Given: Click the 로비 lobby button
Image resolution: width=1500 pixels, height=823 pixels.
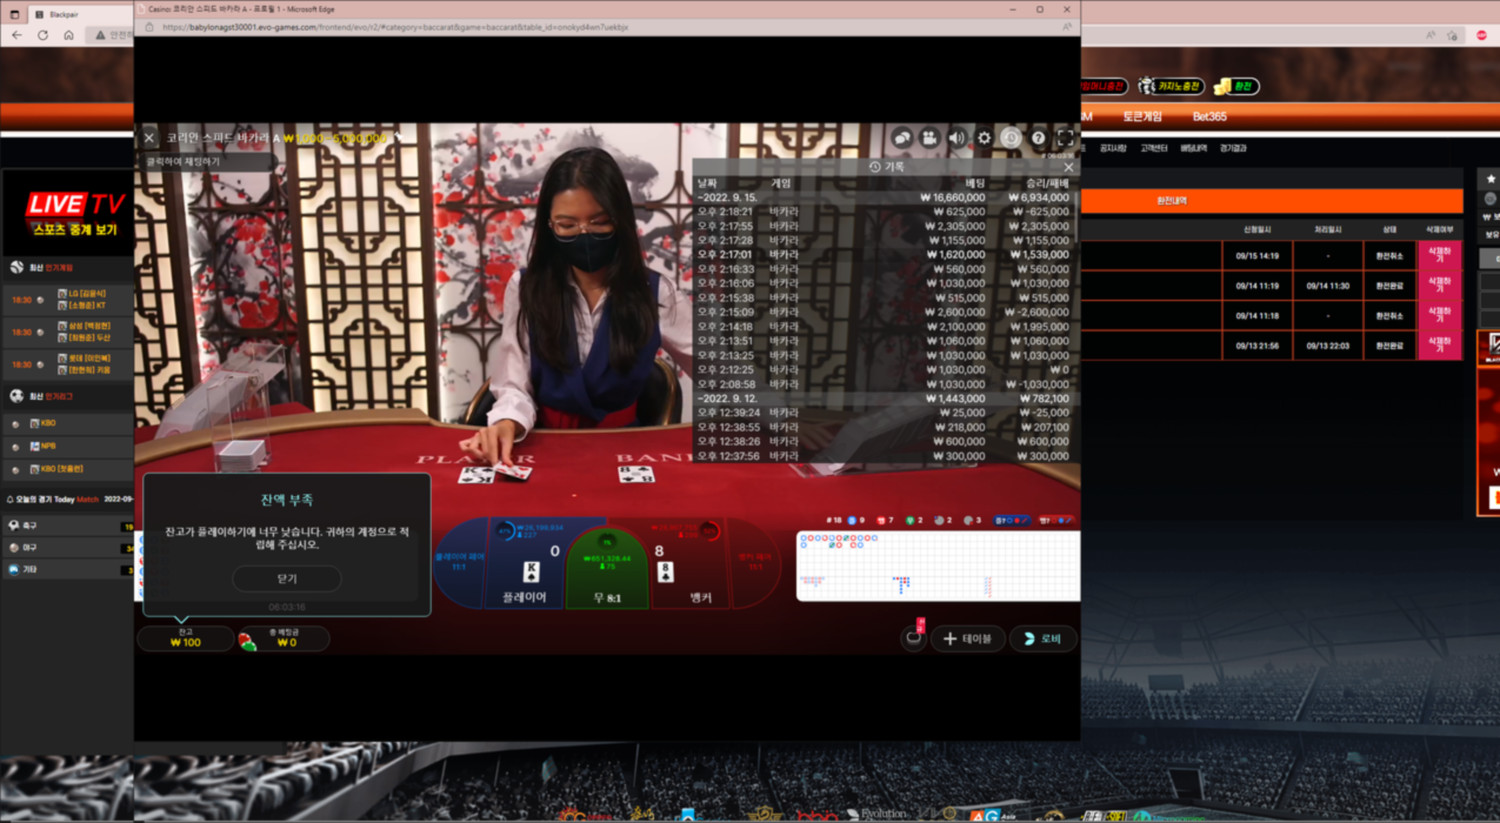Looking at the screenshot, I should pos(1042,638).
